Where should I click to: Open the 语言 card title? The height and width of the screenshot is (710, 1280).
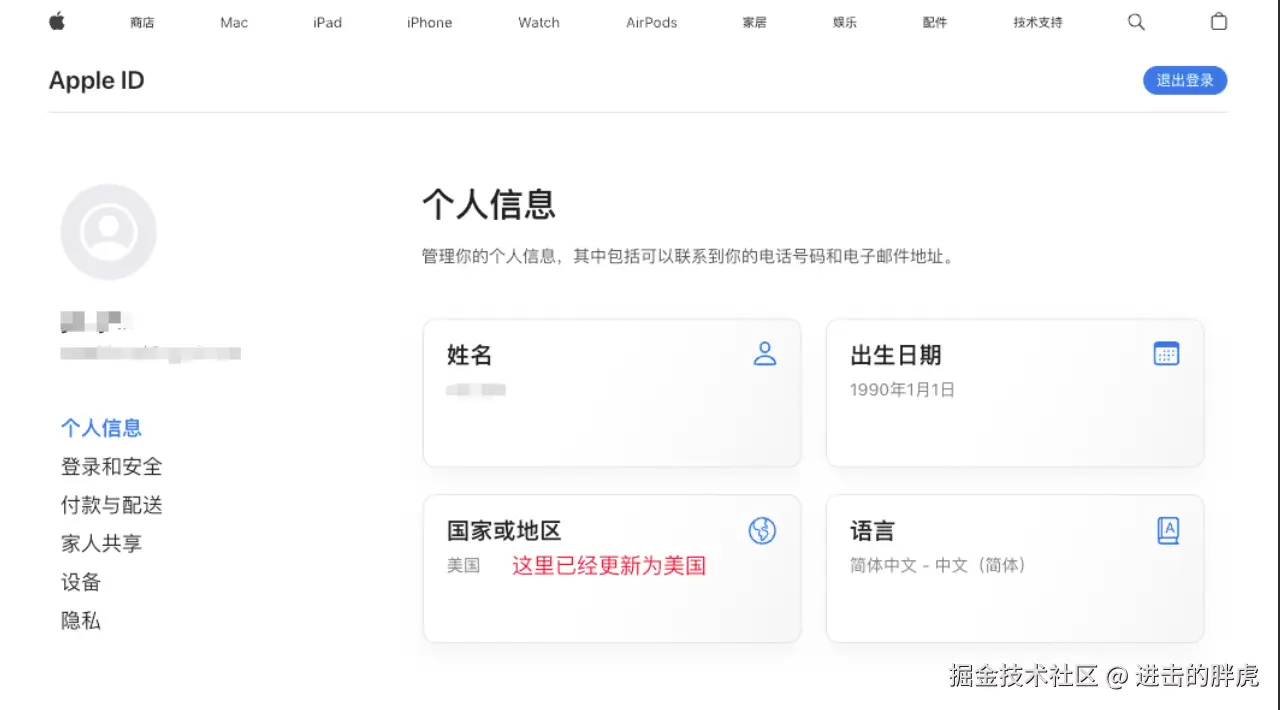[x=872, y=531]
